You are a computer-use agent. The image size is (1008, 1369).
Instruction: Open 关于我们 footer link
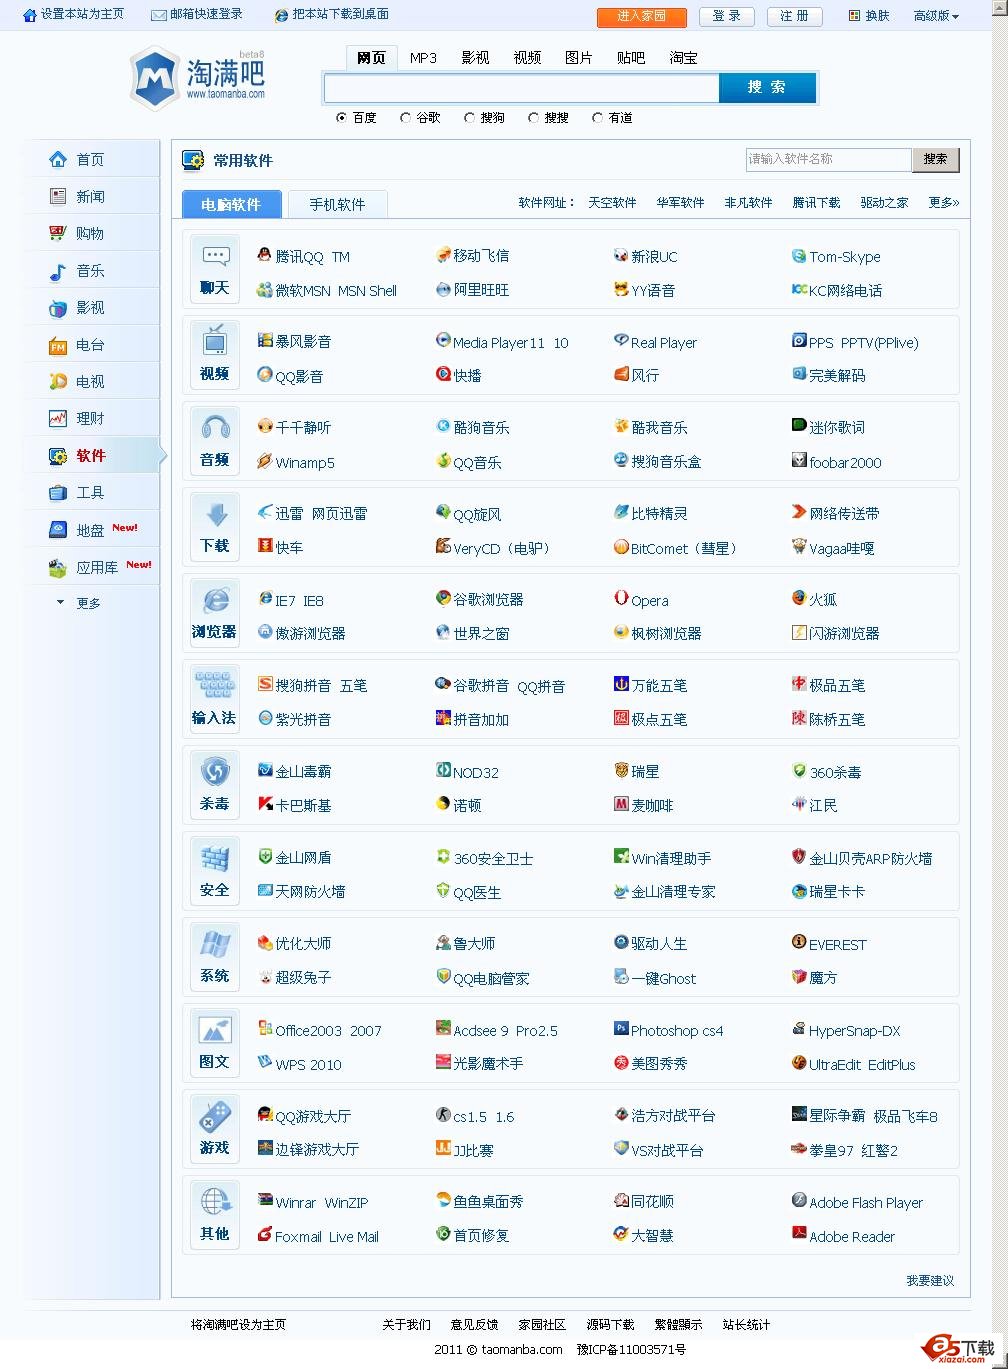406,1324
